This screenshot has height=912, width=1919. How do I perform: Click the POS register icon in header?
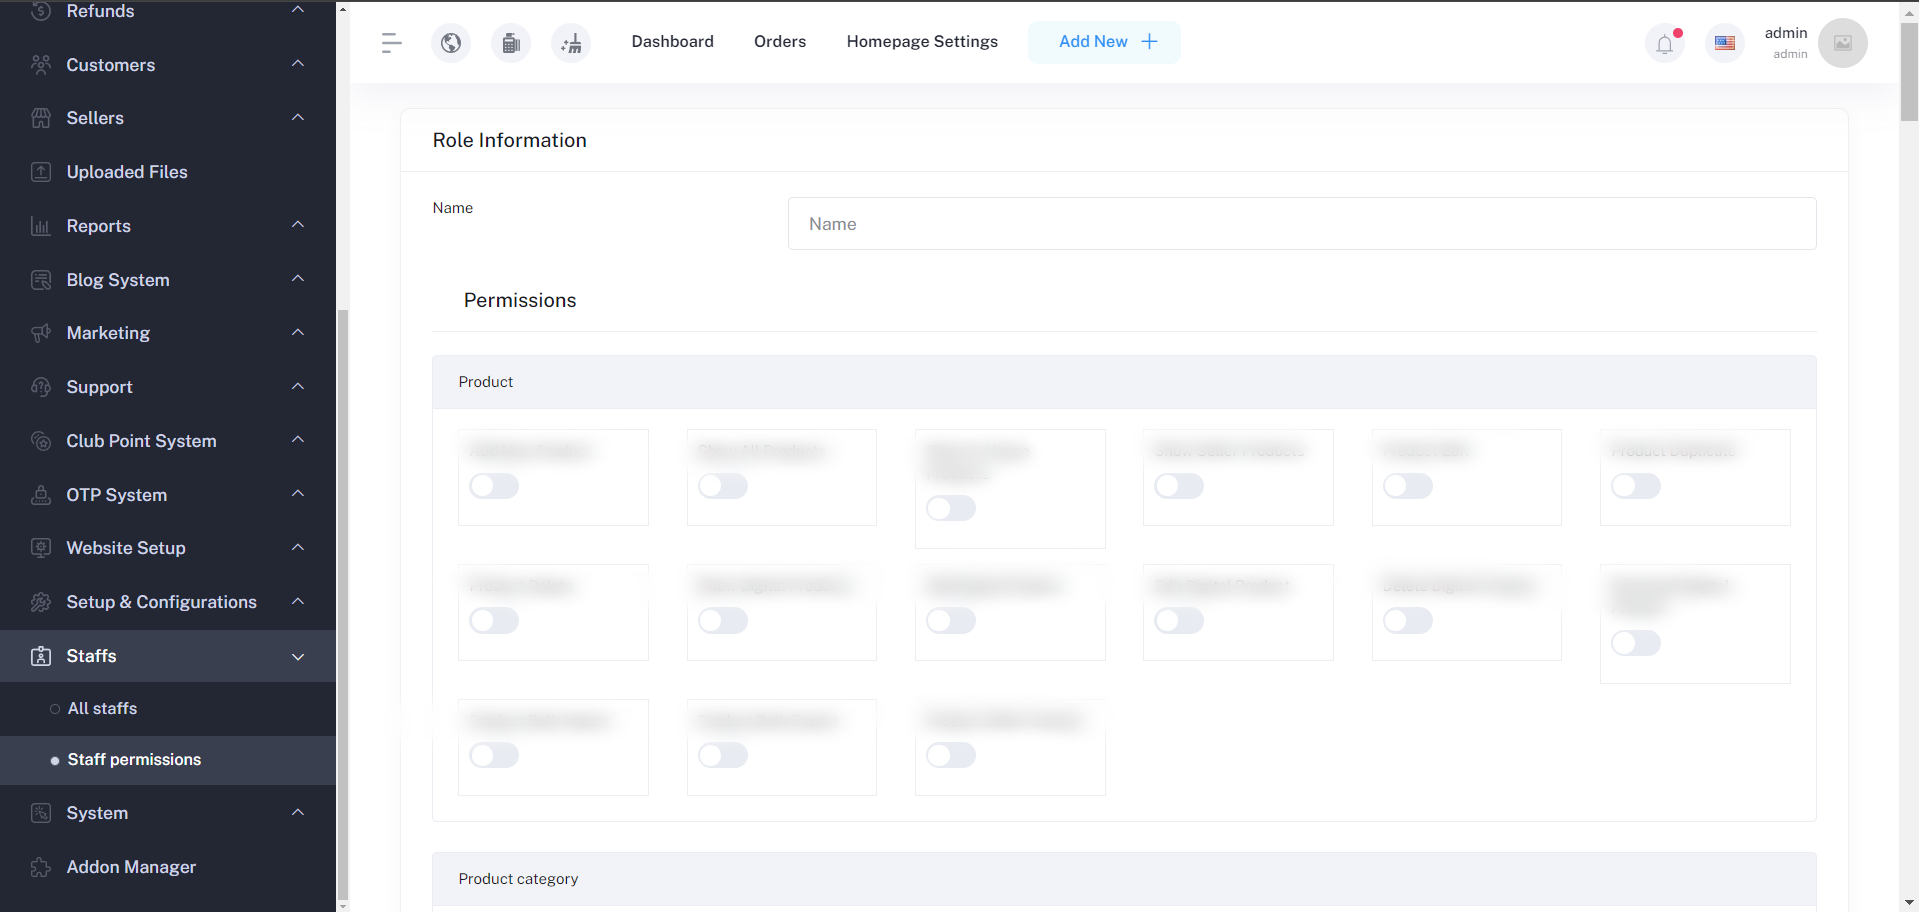511,43
